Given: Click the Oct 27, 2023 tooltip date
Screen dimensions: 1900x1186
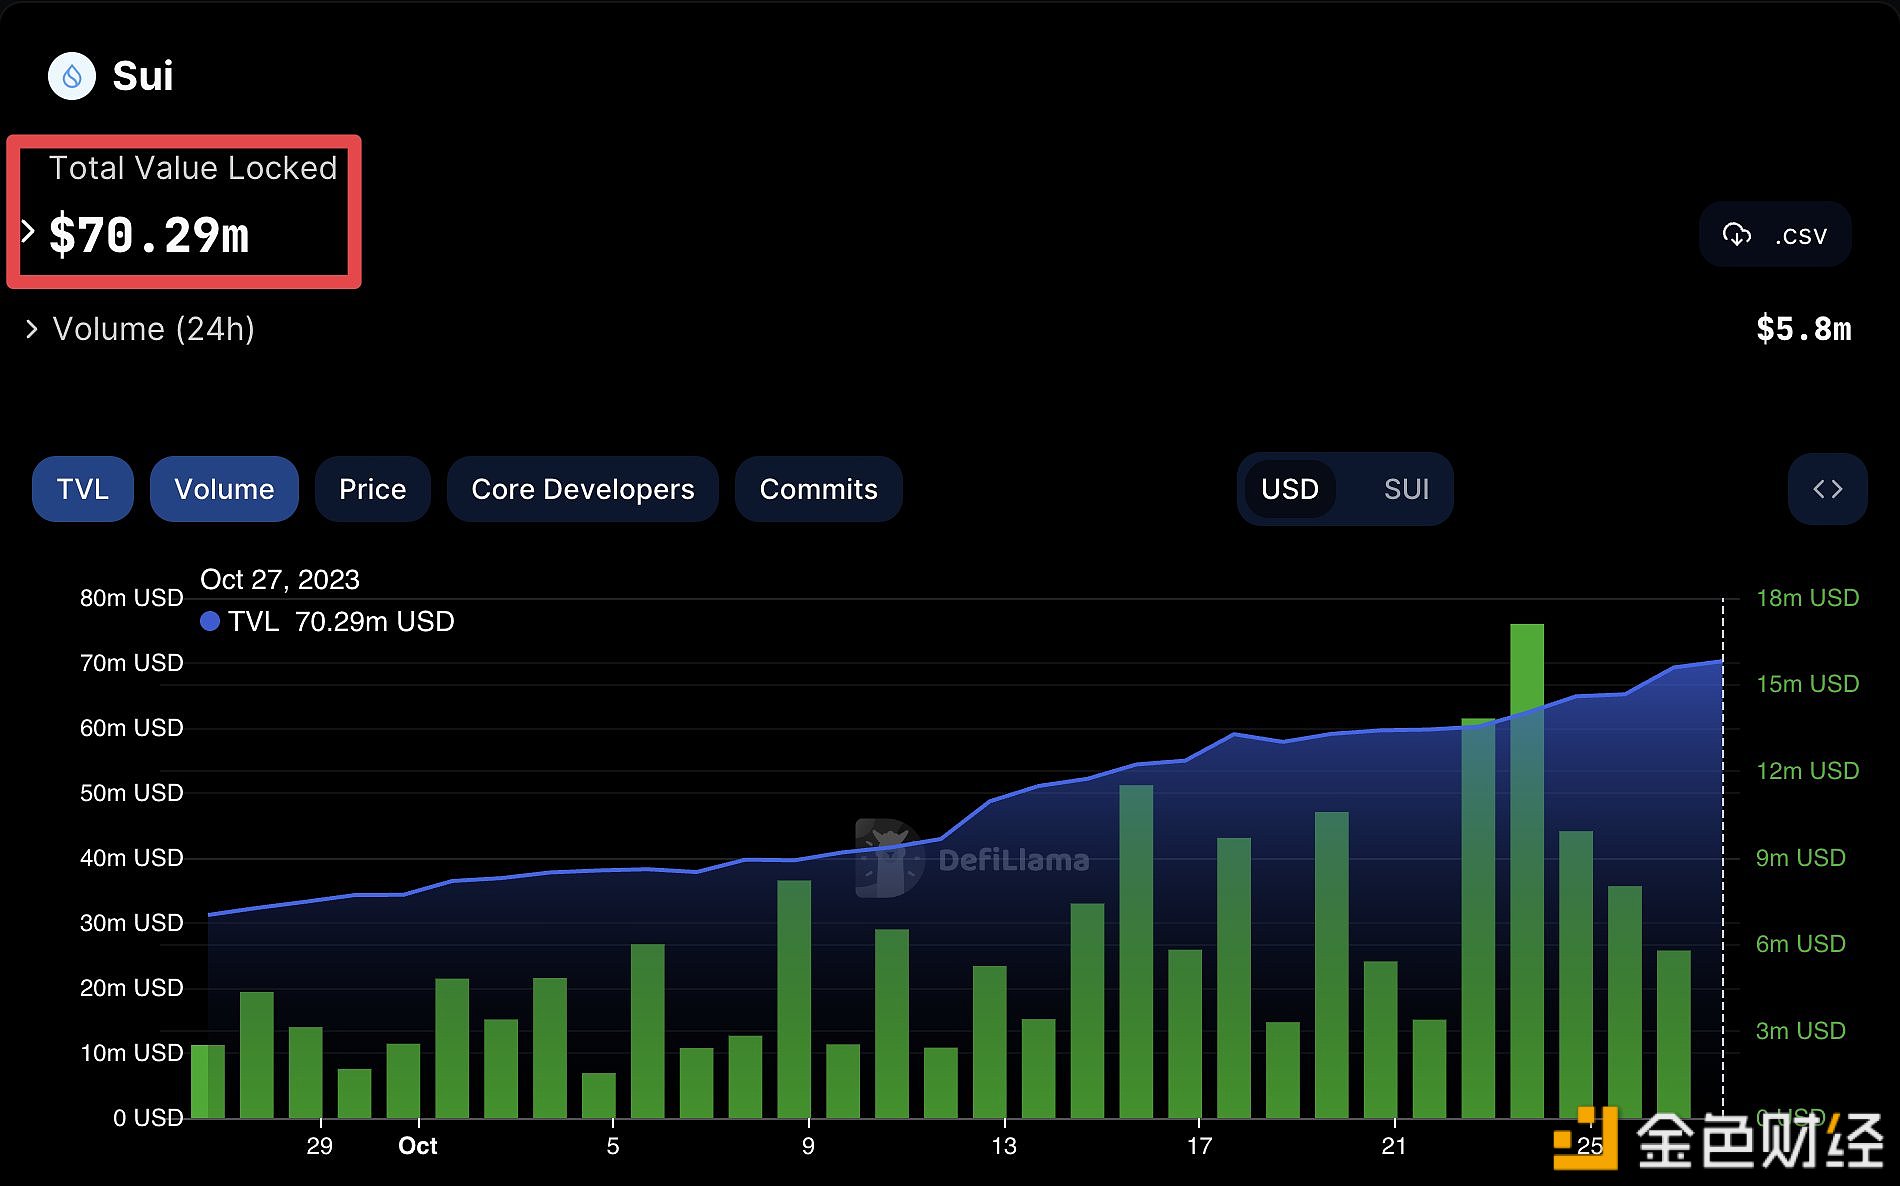Looking at the screenshot, I should click(280, 580).
